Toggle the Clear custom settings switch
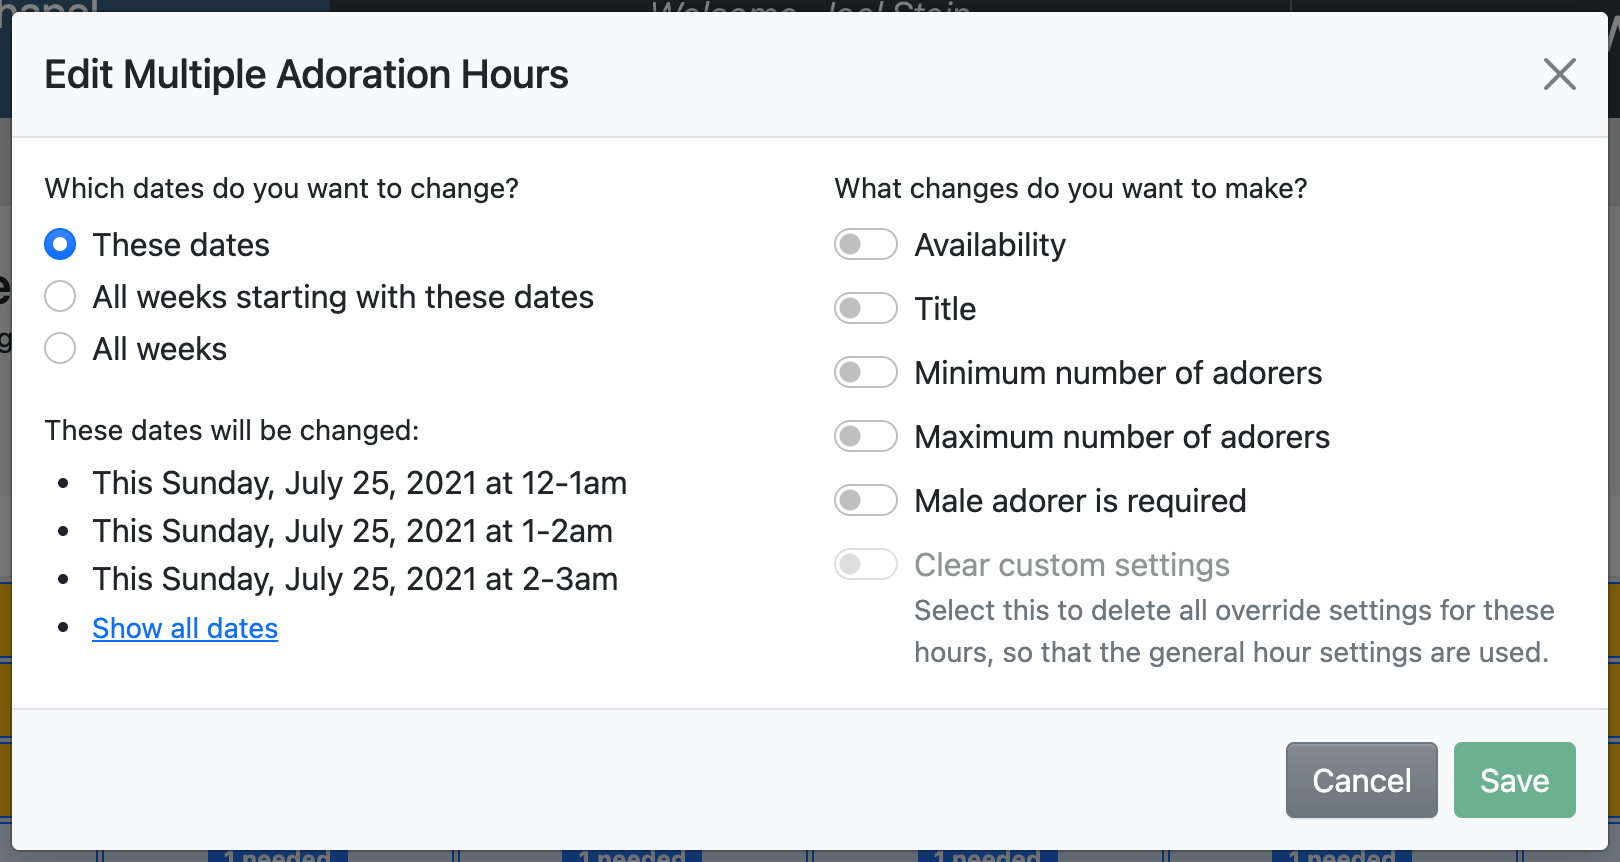 [866, 565]
